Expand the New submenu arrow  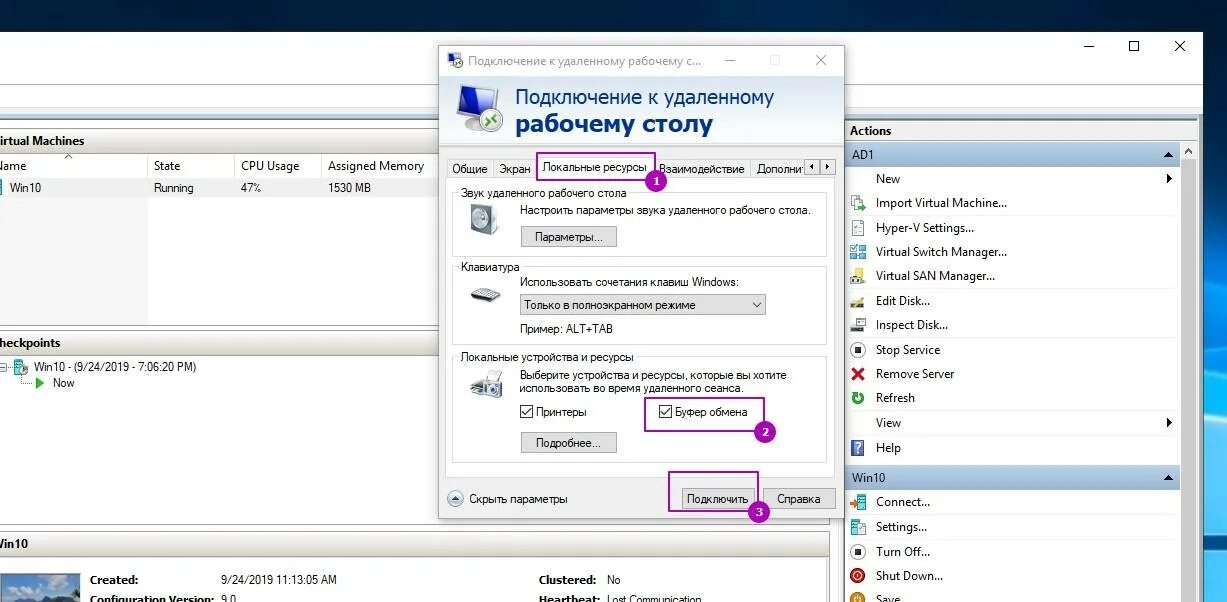[x=1170, y=178]
